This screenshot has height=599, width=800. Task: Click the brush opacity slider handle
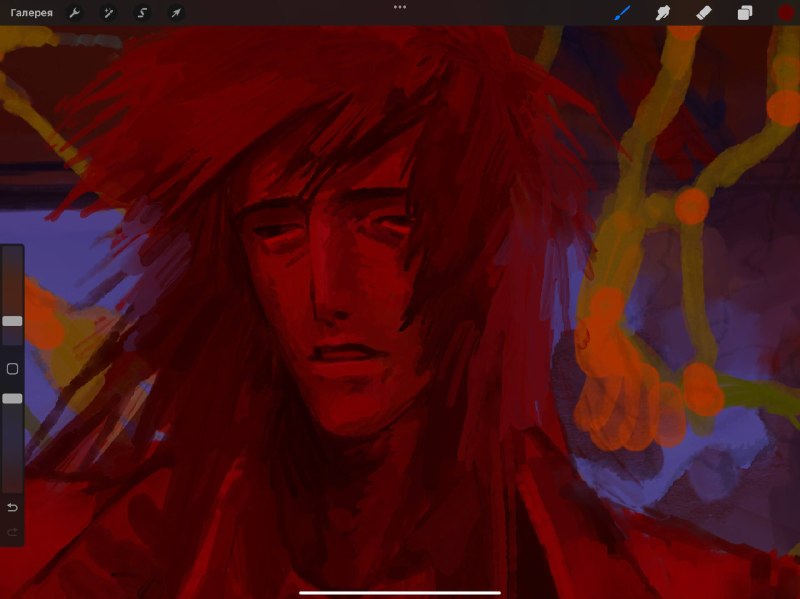(x=12, y=398)
